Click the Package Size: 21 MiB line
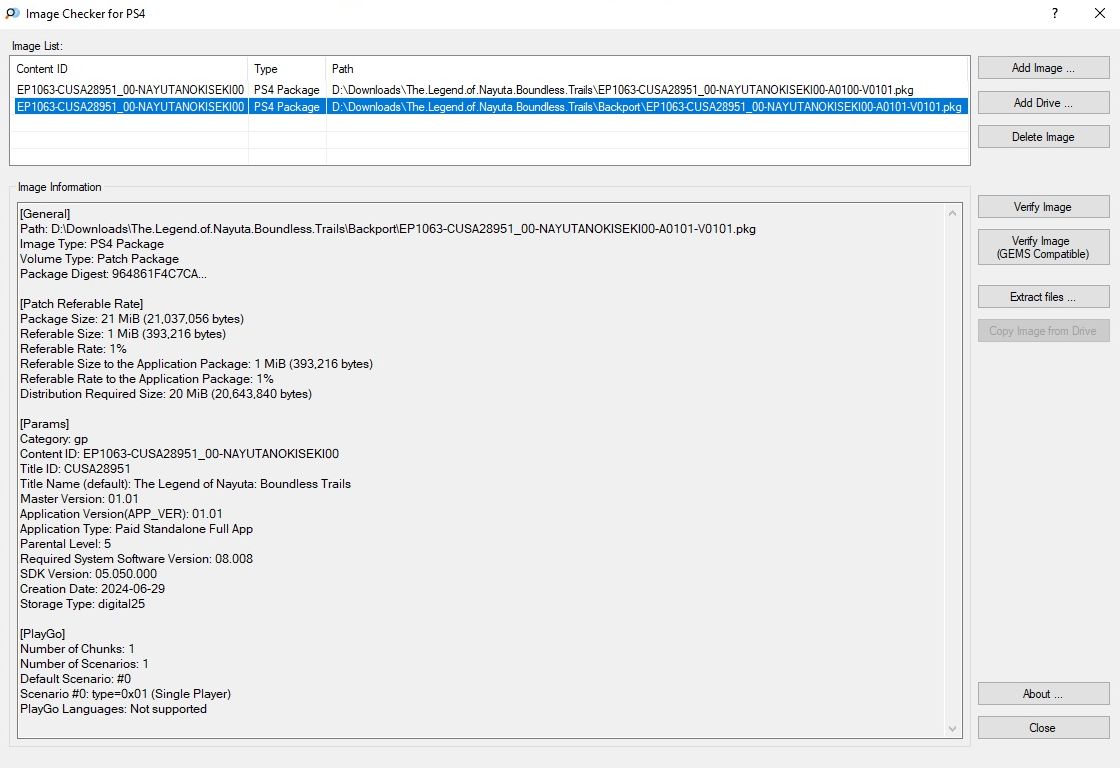 point(132,319)
